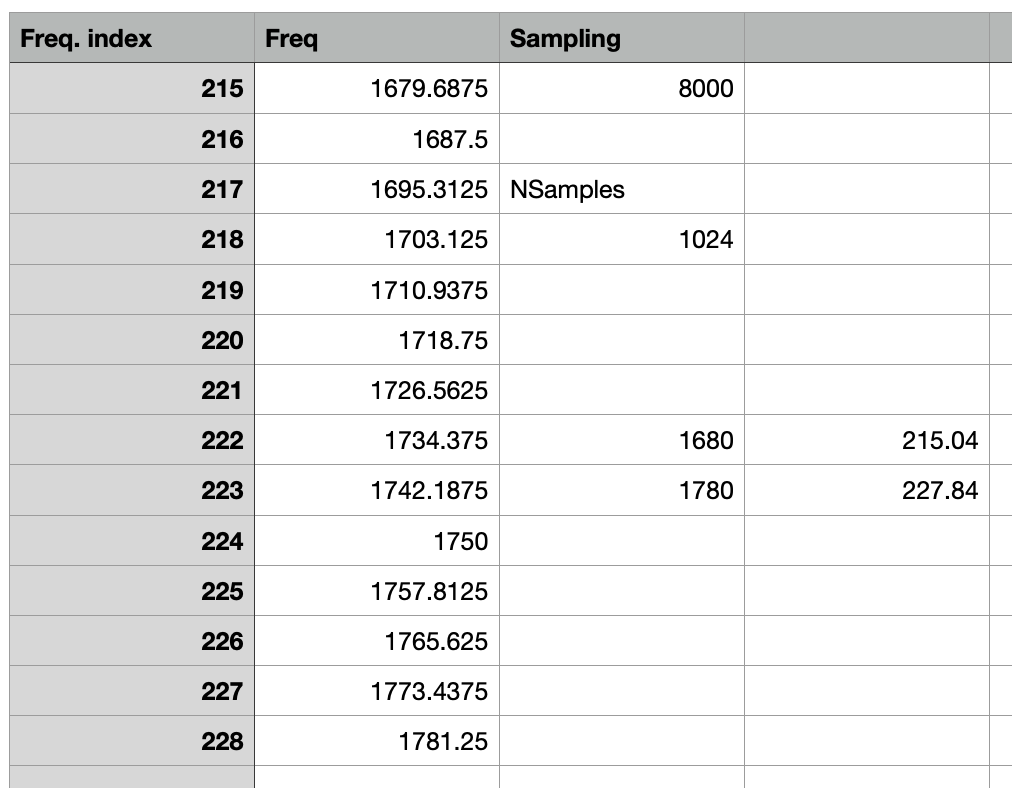The image size is (1012, 788).
Task: Click the frequency cell 1750
Action: click(375, 541)
